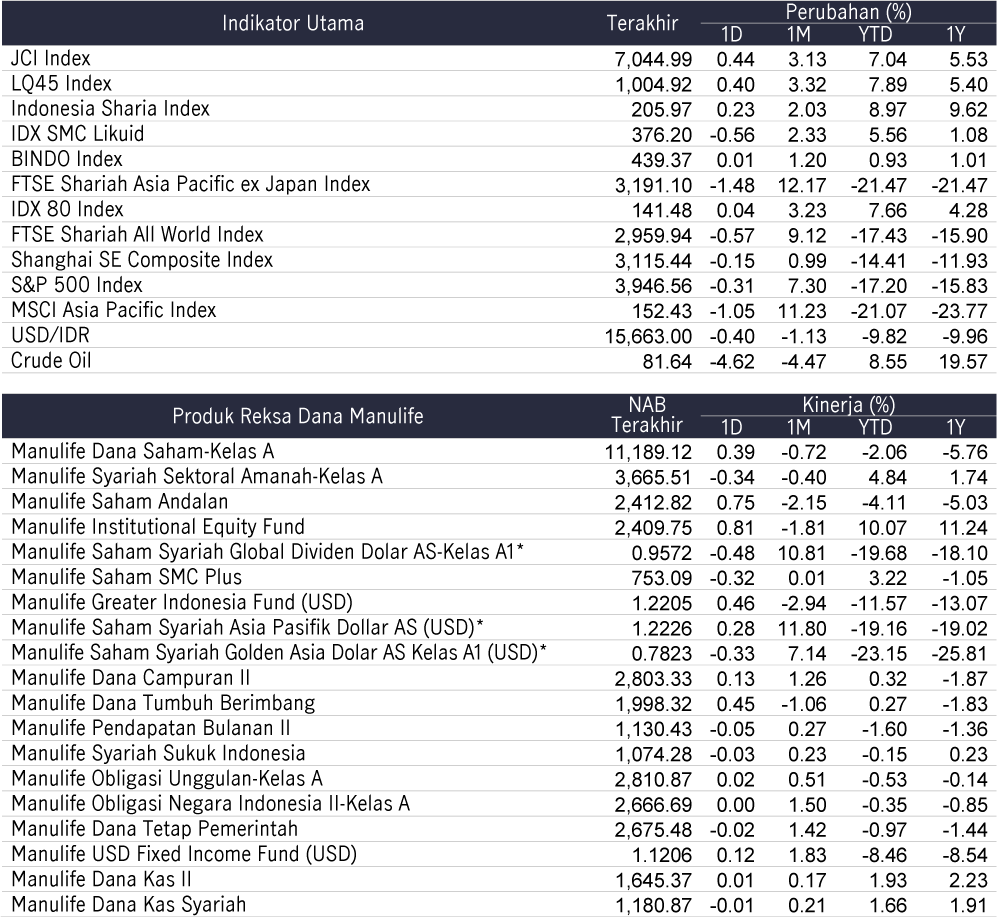
Task: Click the 'Indikator Utama' header
Action: tap(293, 24)
